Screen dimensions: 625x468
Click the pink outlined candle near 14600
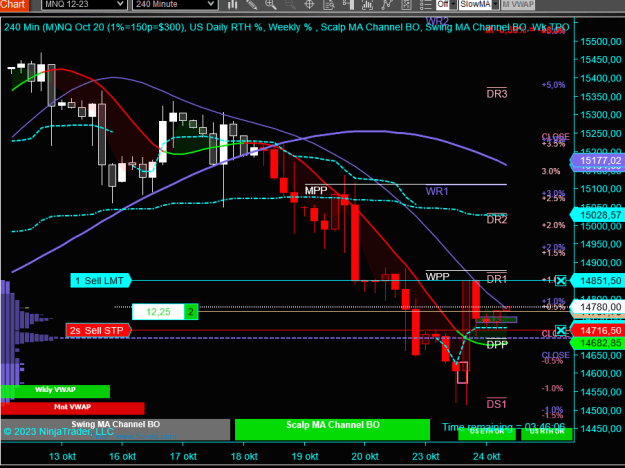click(x=462, y=373)
